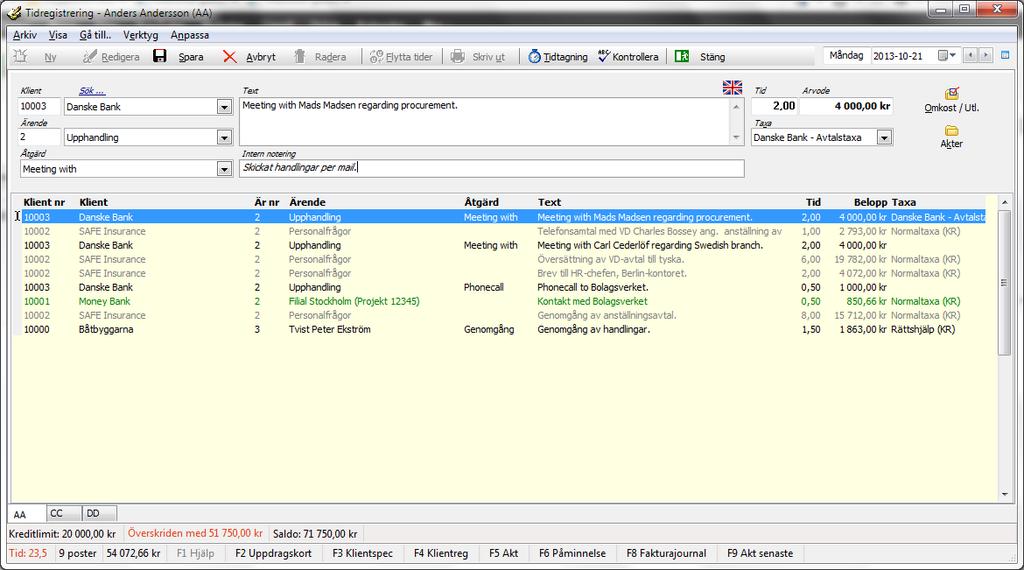Click into the Intern notering field
This screenshot has height=570, width=1024.
491,168
